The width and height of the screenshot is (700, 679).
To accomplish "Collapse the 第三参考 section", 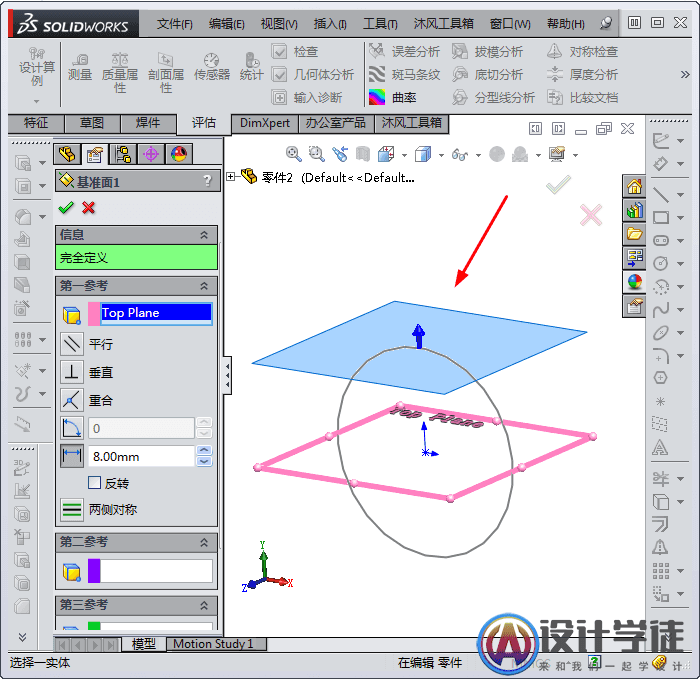I will (x=204, y=605).
